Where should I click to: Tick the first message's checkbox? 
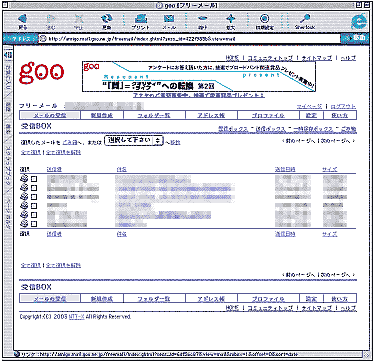coord(34,179)
